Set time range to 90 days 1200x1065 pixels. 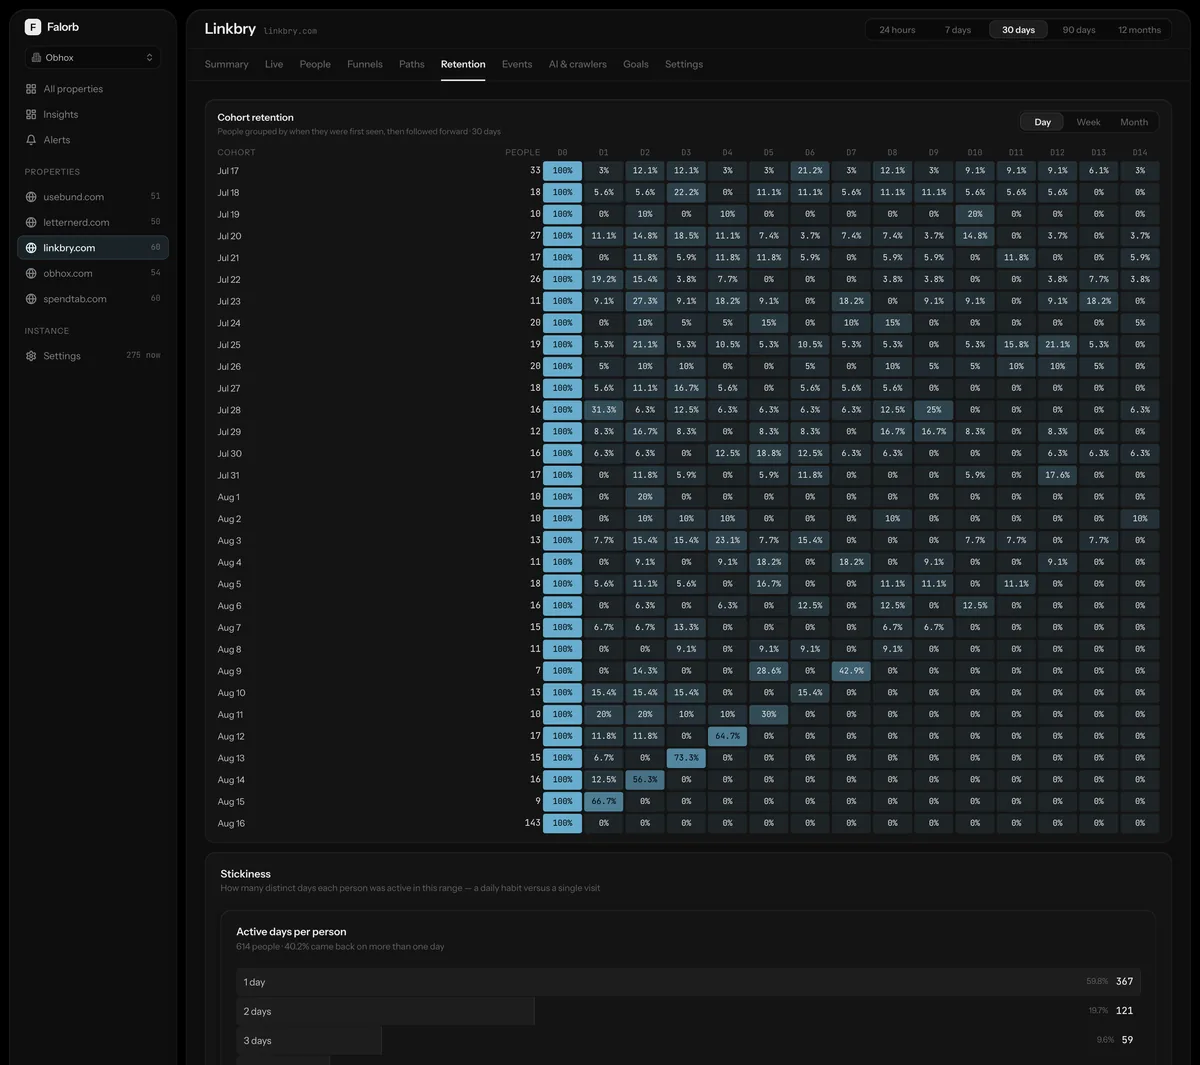(x=1079, y=30)
